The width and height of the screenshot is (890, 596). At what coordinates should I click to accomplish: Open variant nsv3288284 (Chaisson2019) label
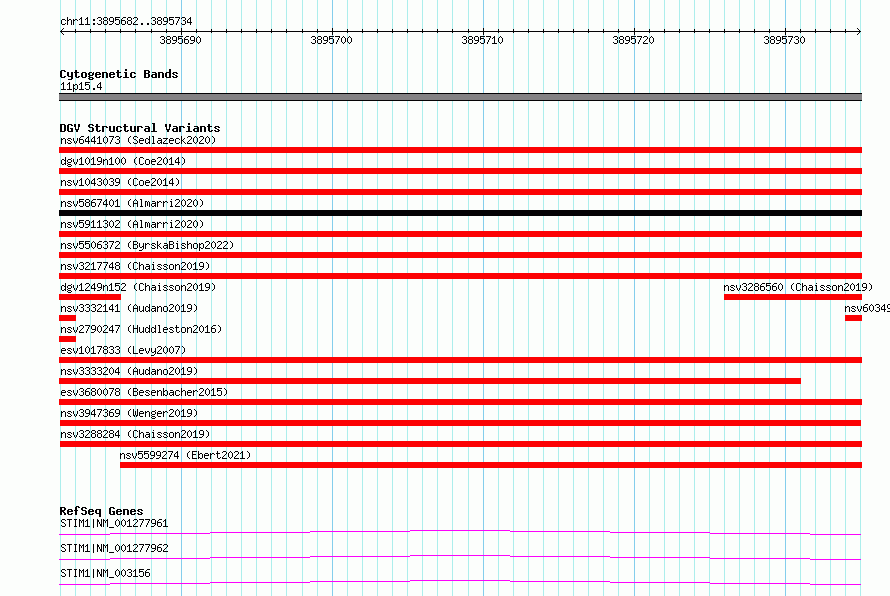click(135, 434)
